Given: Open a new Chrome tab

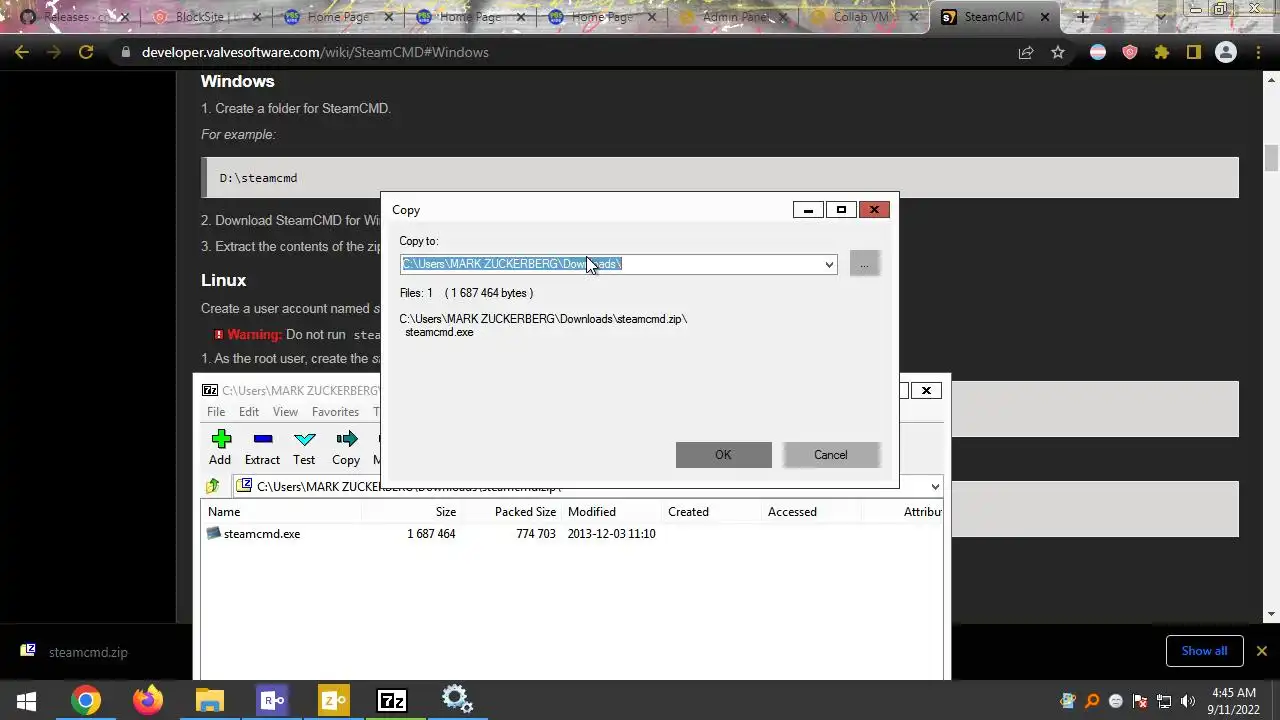Looking at the screenshot, I should [x=1082, y=17].
